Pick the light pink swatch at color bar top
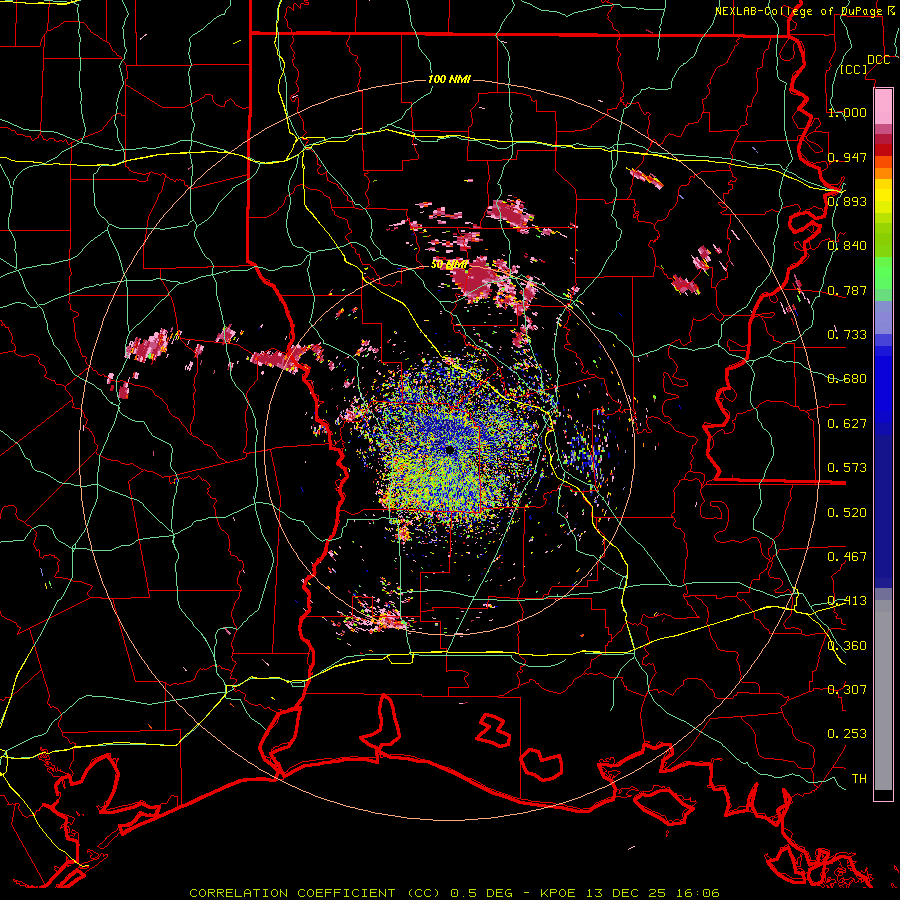Viewport: 900px width, 900px height. tap(883, 106)
